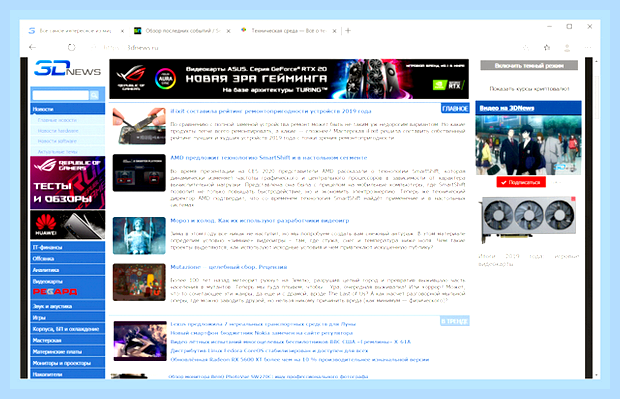The height and width of the screenshot is (399, 620).
Task: Click the iFixit article thumbnail
Action: click(x=139, y=126)
